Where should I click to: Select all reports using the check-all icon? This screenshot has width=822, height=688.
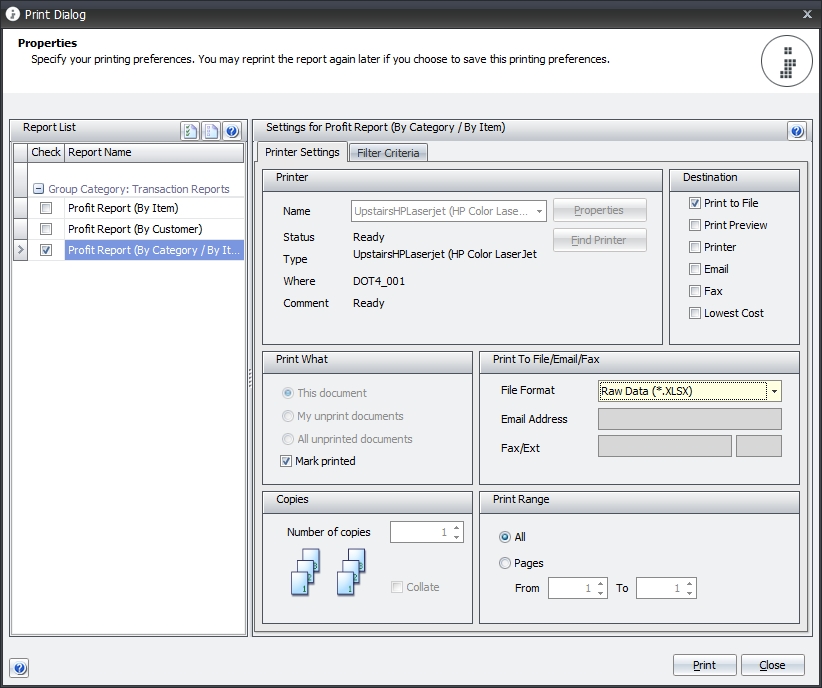(190, 130)
